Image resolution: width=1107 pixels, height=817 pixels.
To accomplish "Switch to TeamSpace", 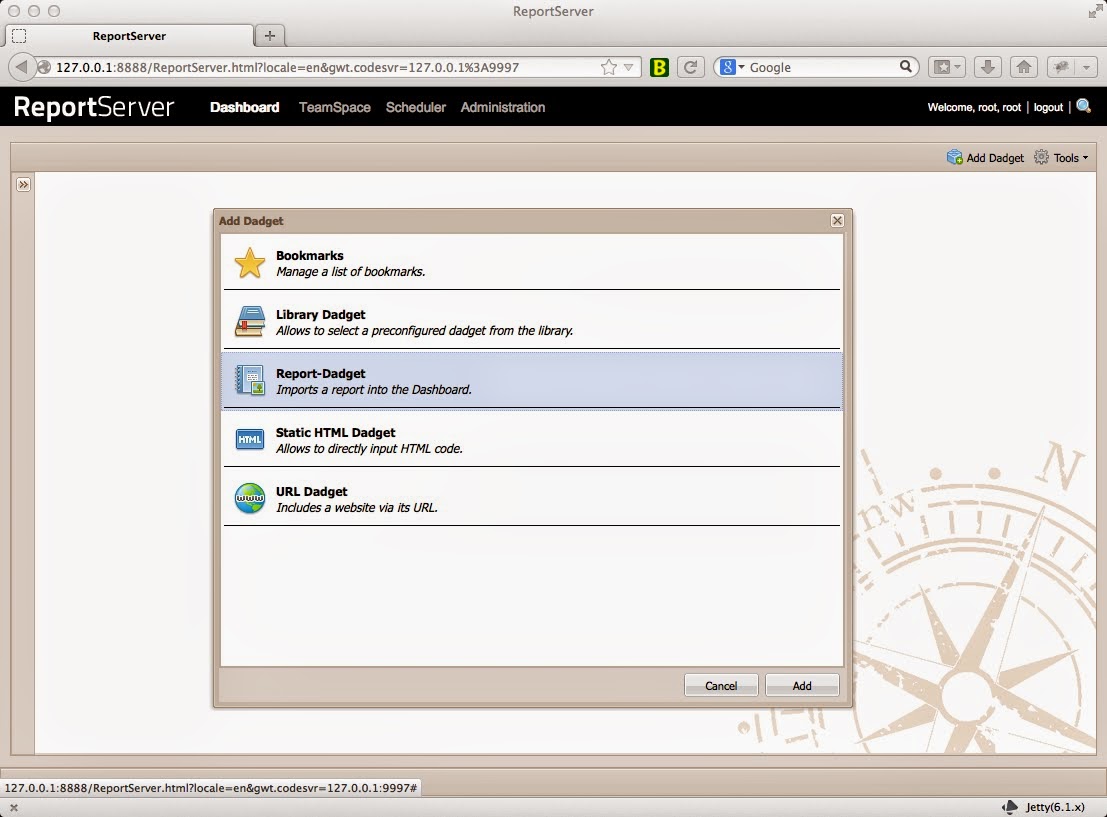I will (x=335, y=107).
